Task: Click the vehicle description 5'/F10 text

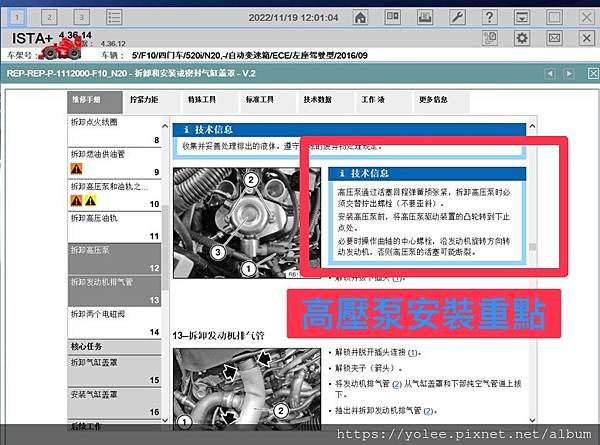Action: (x=249, y=55)
